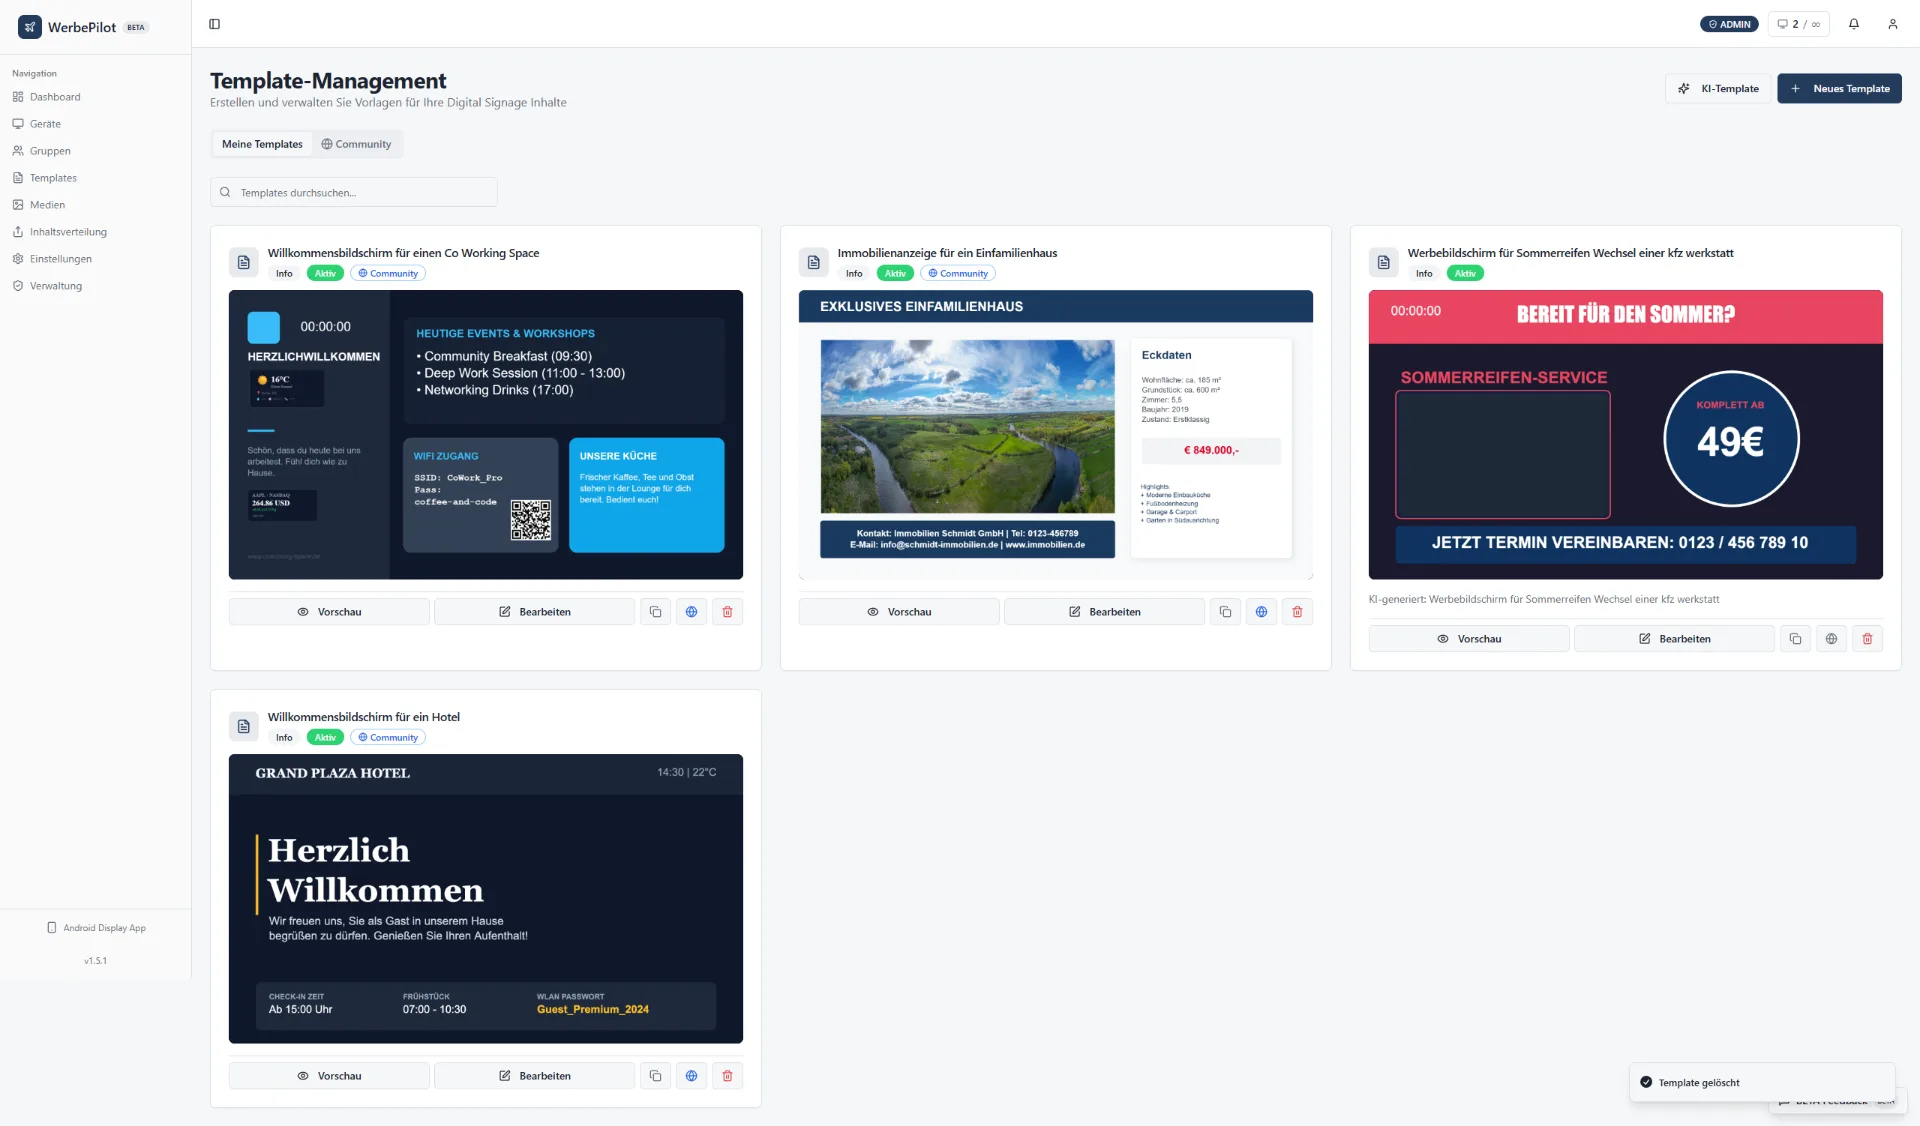The height and width of the screenshot is (1126, 1920).
Task: Publish Co Working Space template via globe icon
Action: [x=691, y=612]
